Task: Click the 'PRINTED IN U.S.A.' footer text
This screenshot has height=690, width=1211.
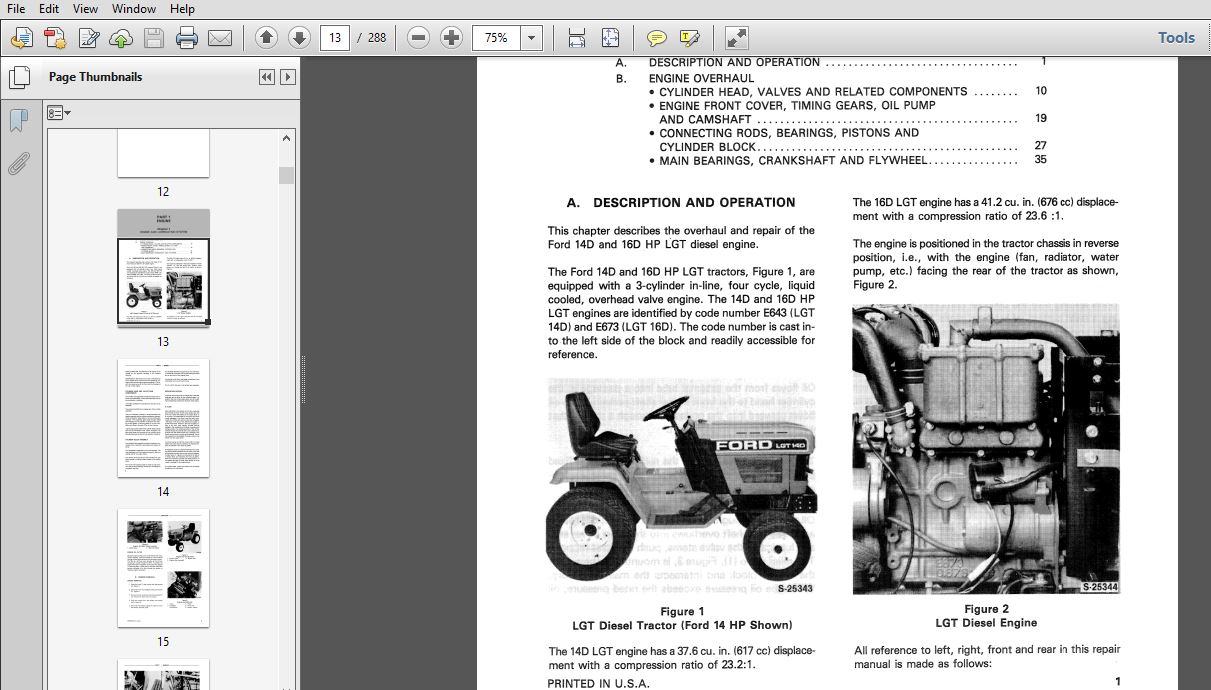Action: click(598, 683)
